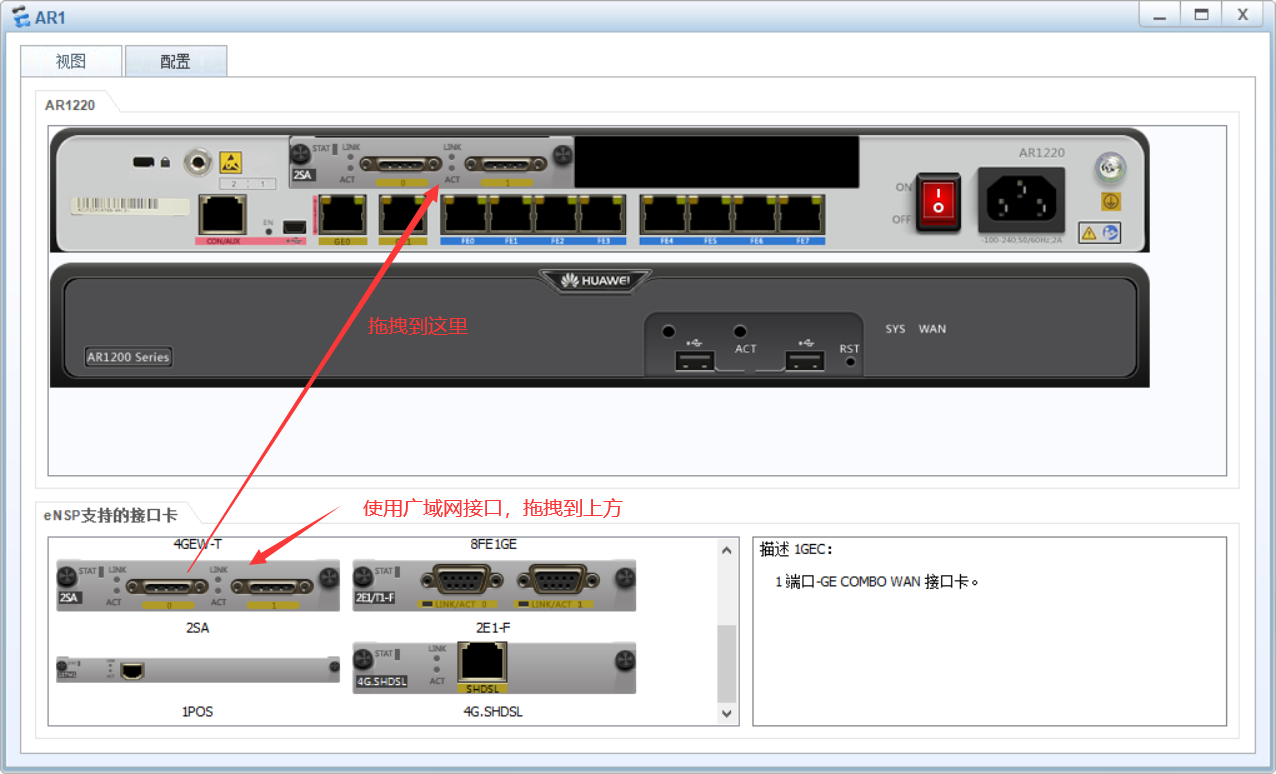Image resolution: width=1276 pixels, height=774 pixels.
Task: Click the AR1220 panel heading
Action: click(x=70, y=104)
